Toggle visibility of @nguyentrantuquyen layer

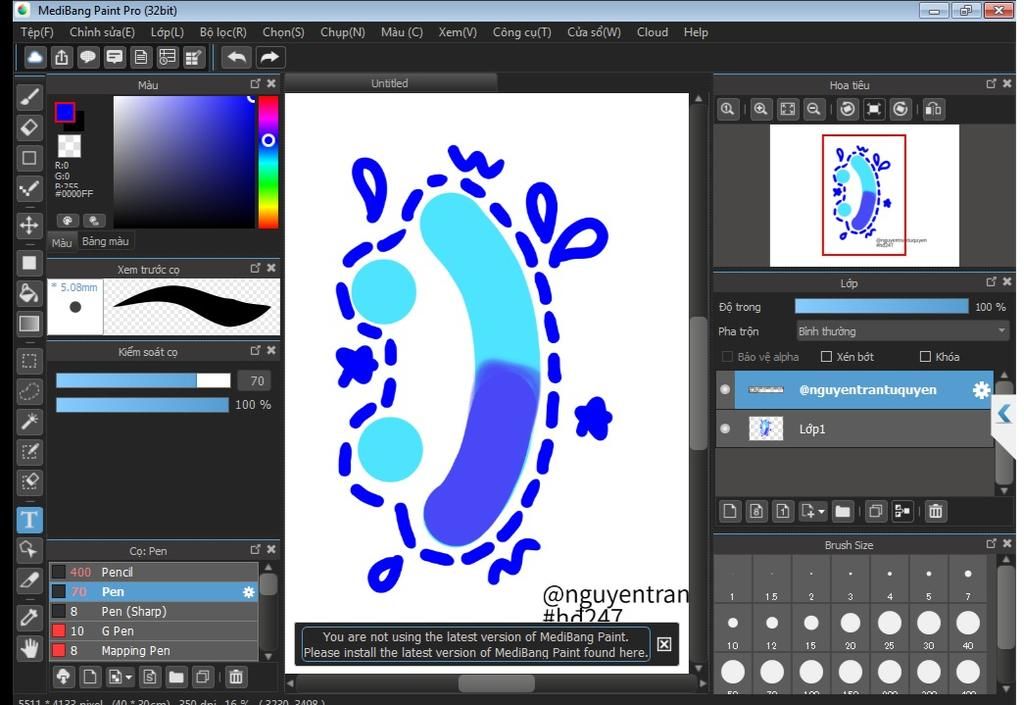click(x=725, y=390)
